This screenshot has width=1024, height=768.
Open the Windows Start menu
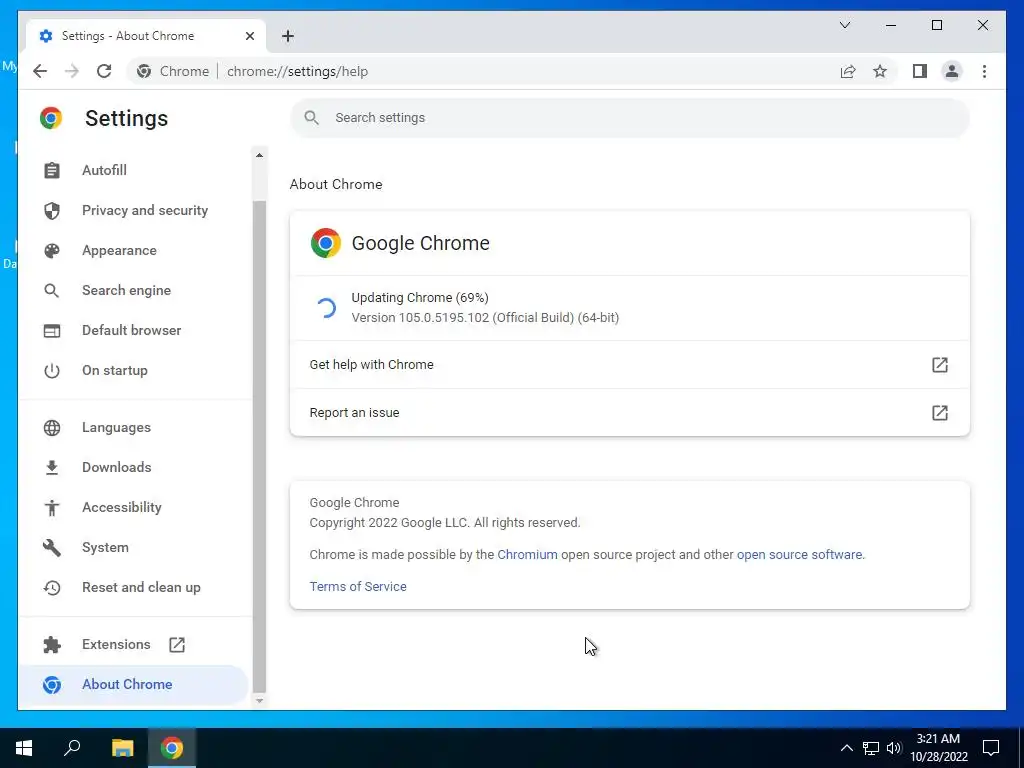point(24,748)
